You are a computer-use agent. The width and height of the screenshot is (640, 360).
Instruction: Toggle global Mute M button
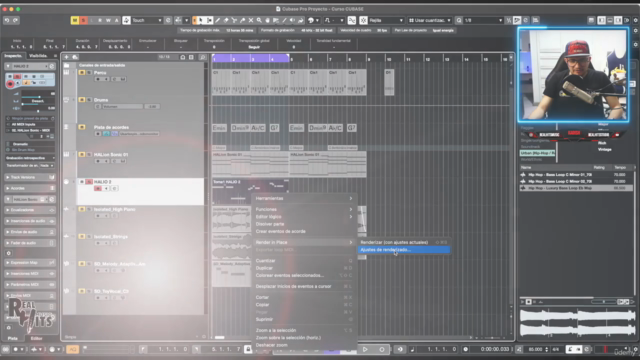pyautogui.click(x=75, y=20)
